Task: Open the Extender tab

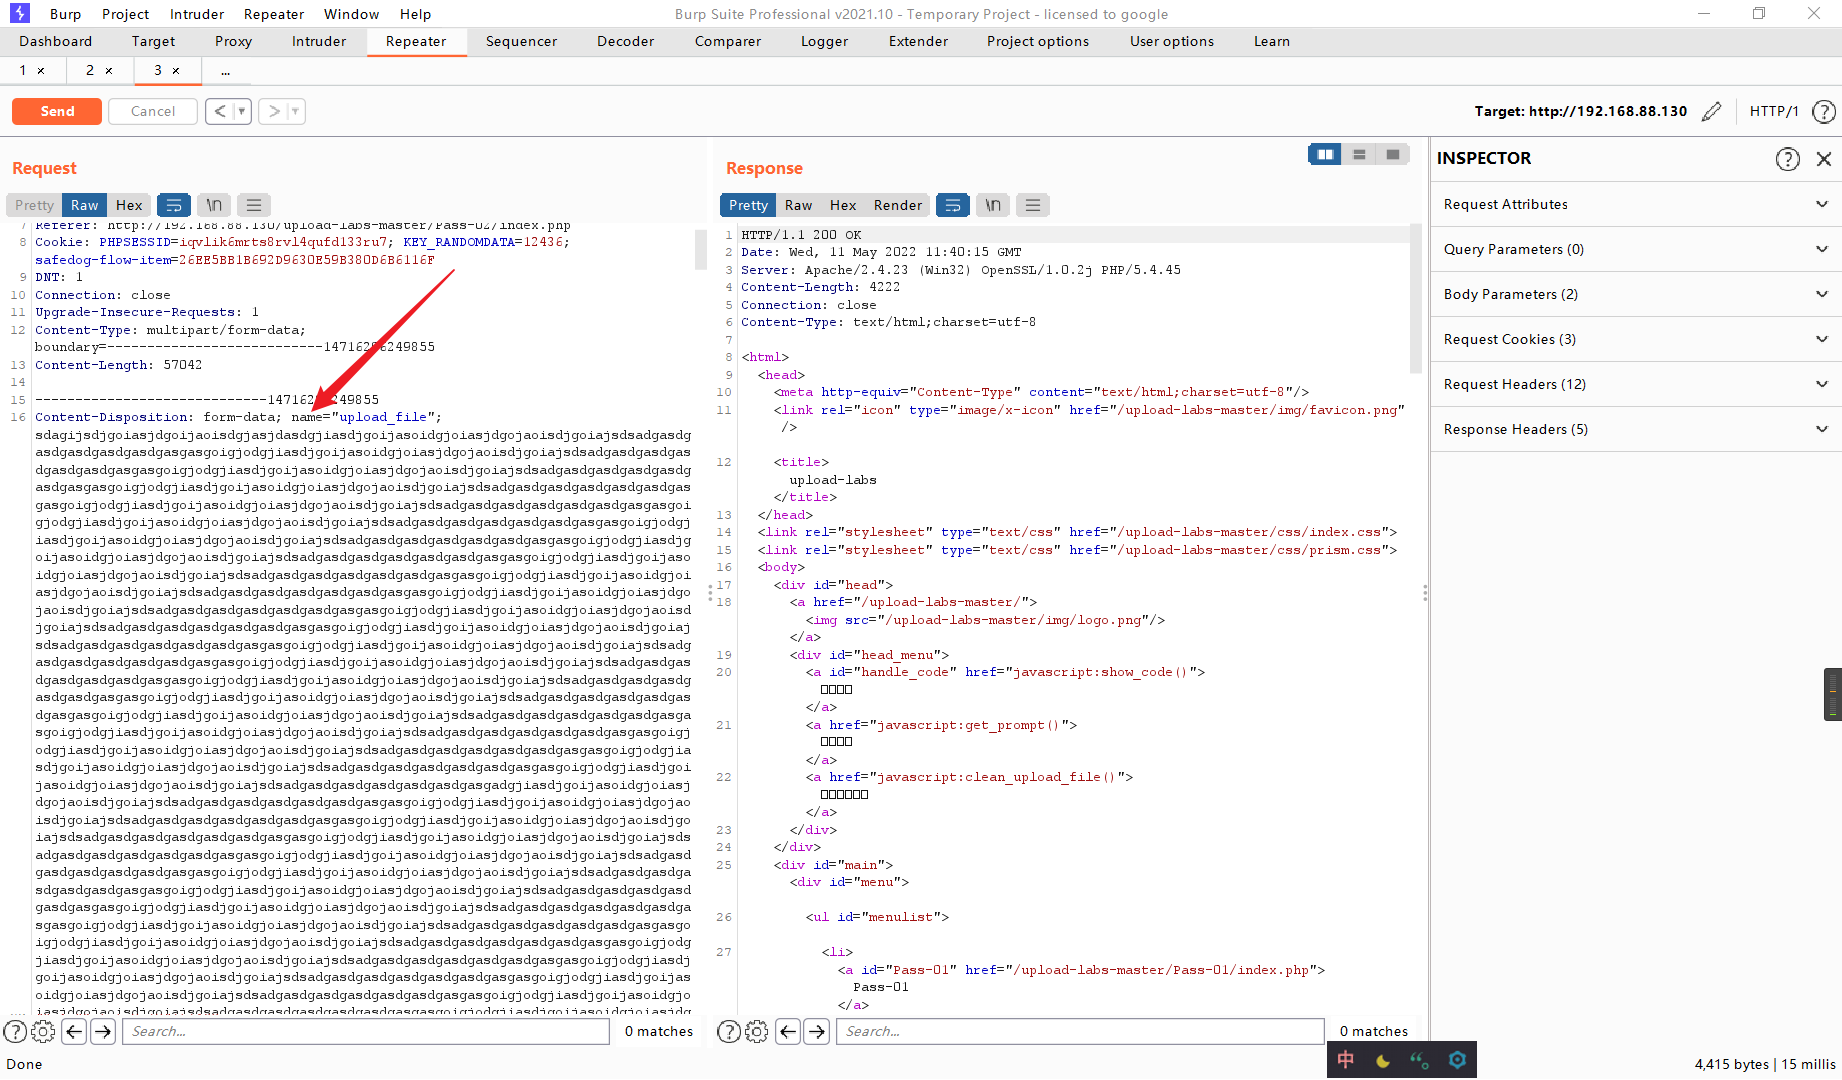Action: pyautogui.click(x=918, y=41)
